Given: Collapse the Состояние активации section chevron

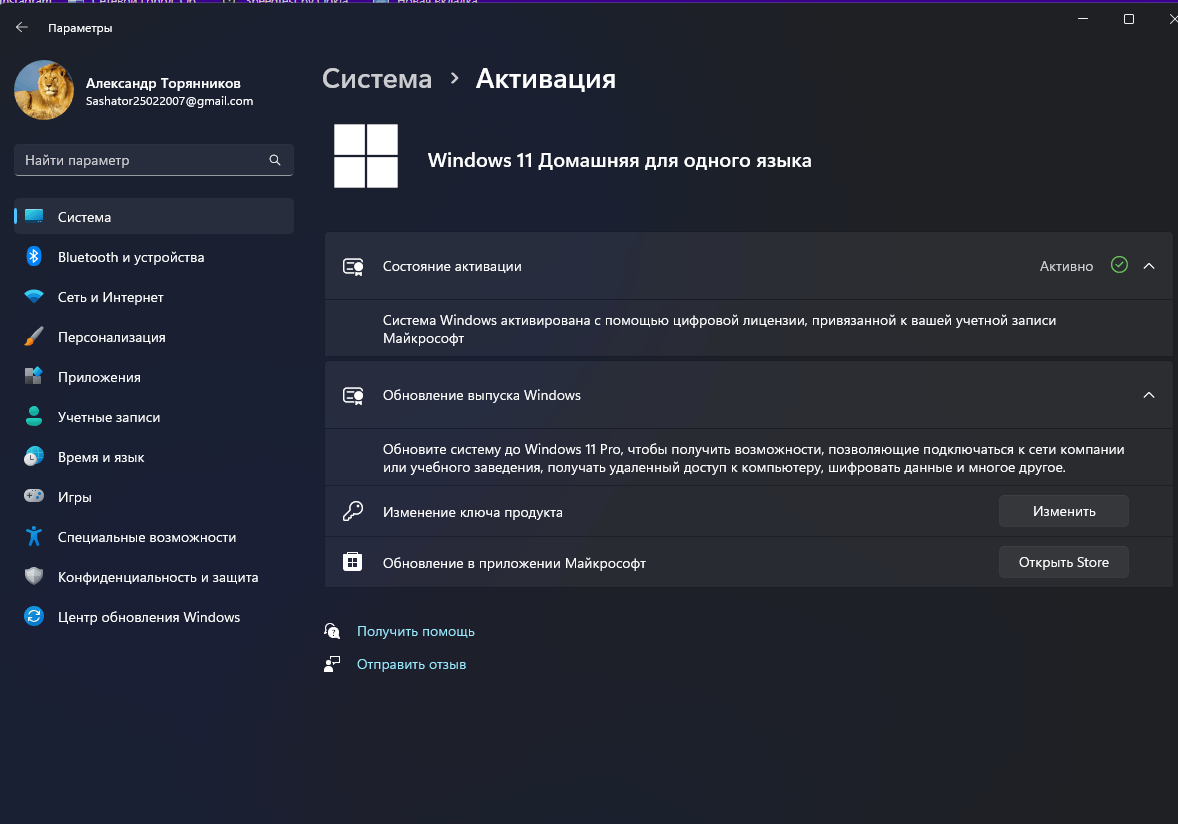Looking at the screenshot, I should point(1149,266).
